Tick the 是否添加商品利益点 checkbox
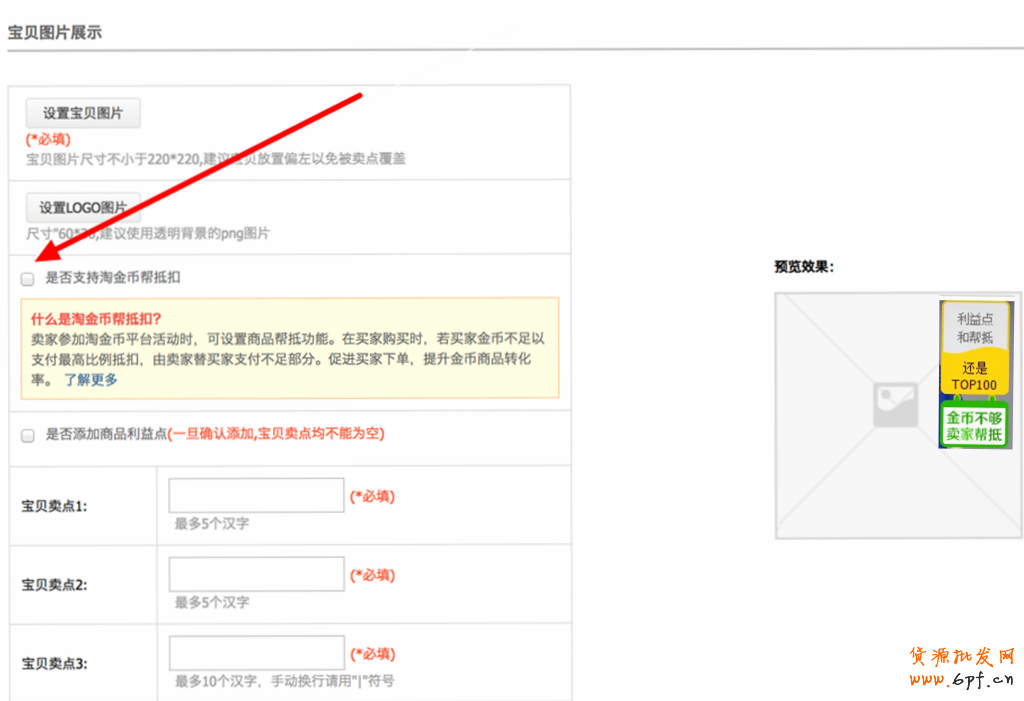The height and width of the screenshot is (701, 1024). click(x=28, y=435)
